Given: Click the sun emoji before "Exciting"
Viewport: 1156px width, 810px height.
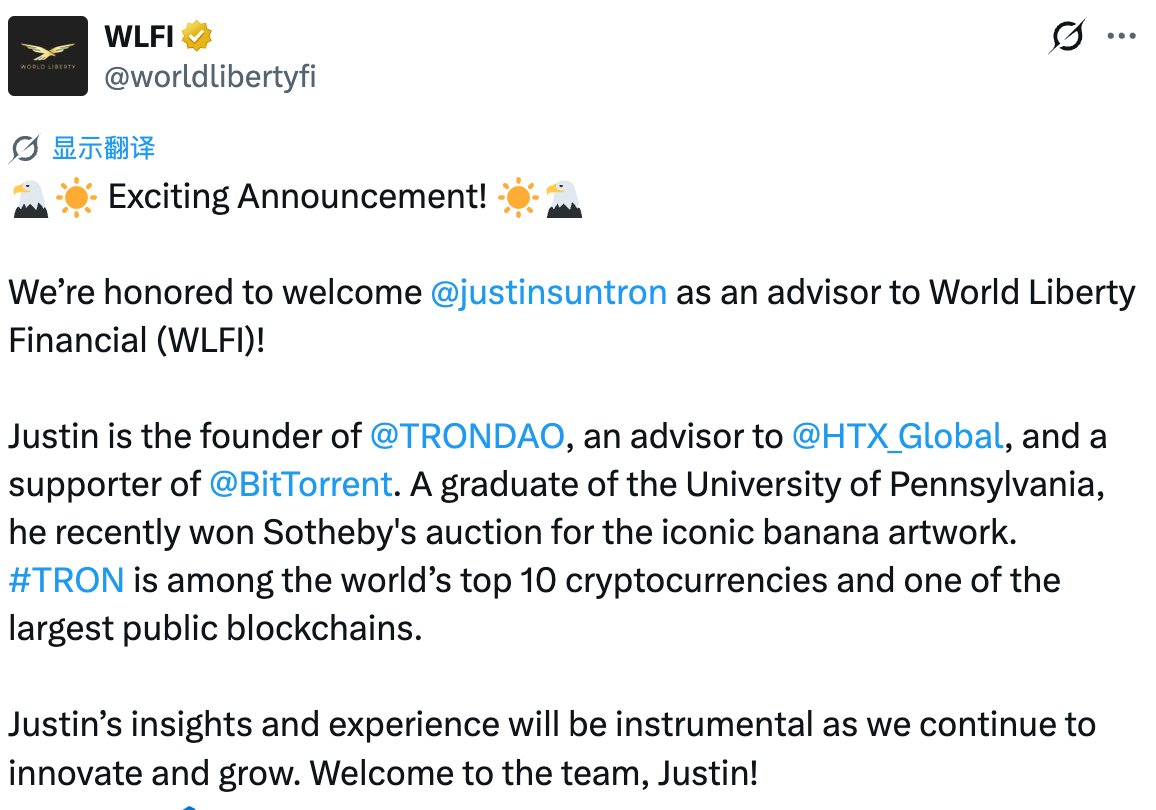Looking at the screenshot, I should click(76, 198).
